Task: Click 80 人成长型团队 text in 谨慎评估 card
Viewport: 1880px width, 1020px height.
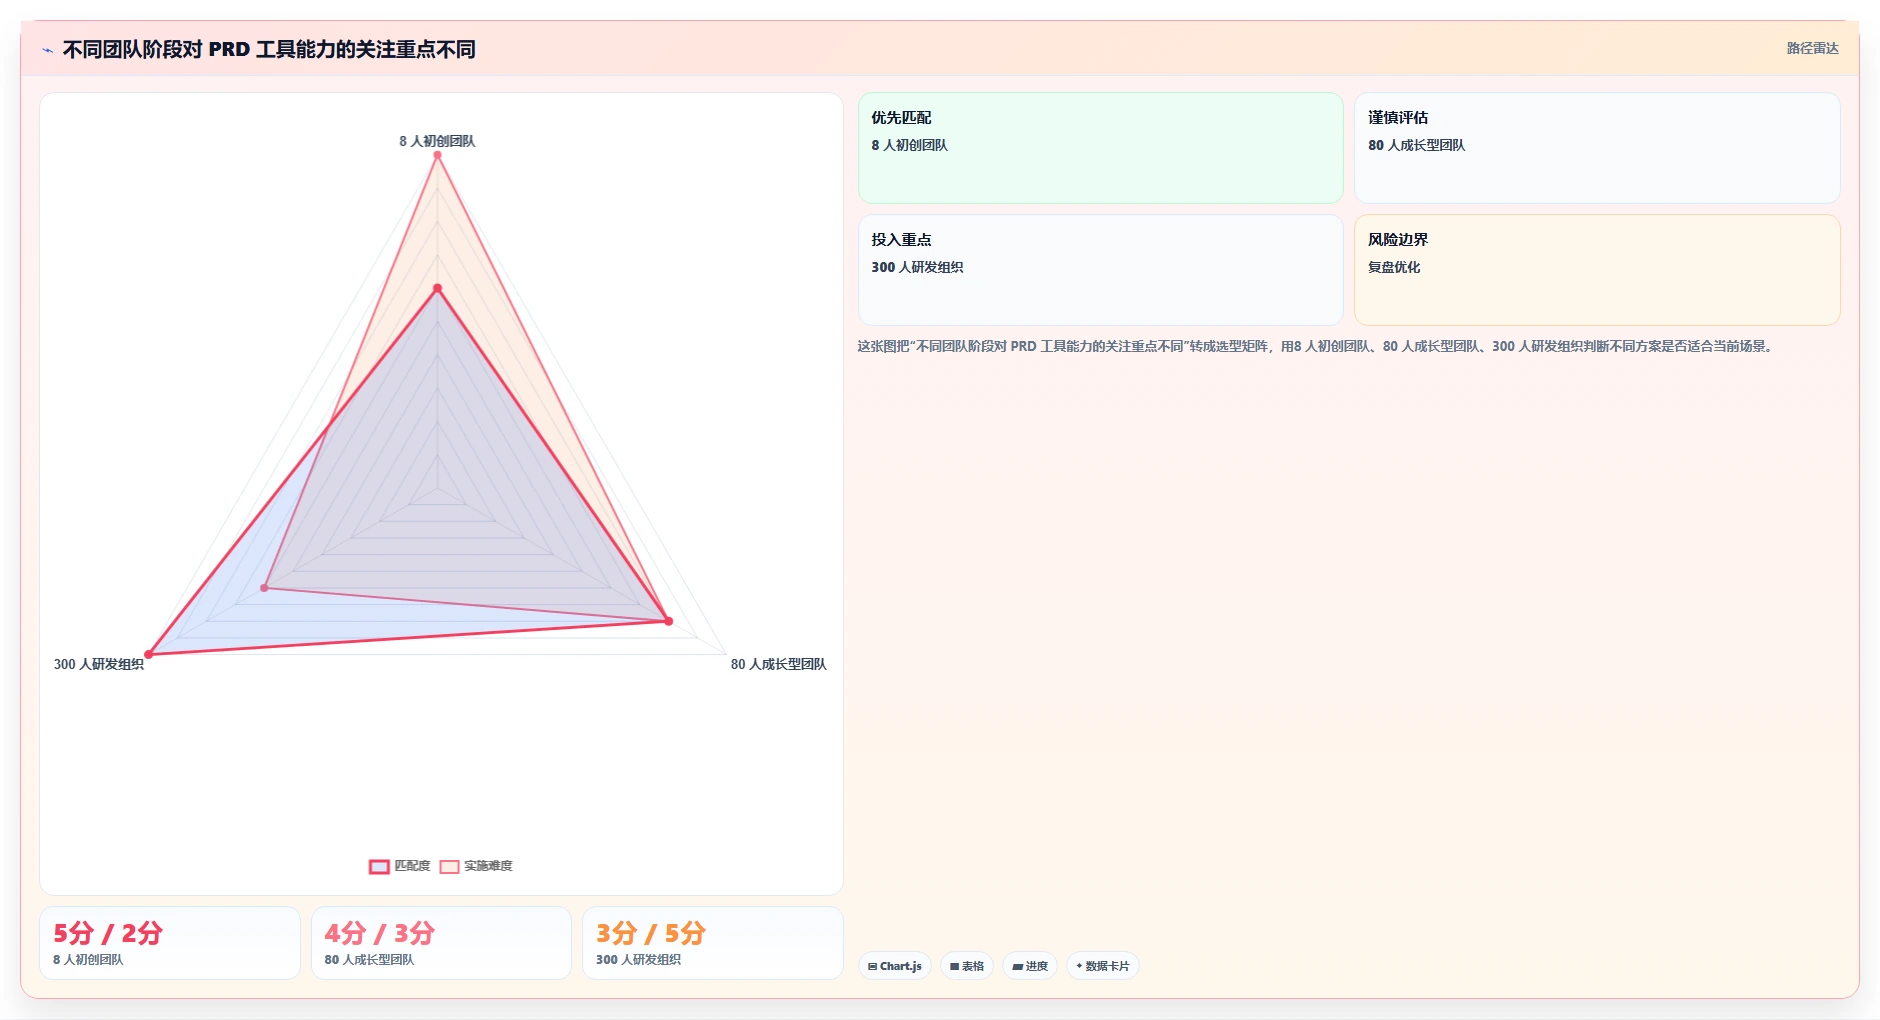Action: click(x=1416, y=145)
